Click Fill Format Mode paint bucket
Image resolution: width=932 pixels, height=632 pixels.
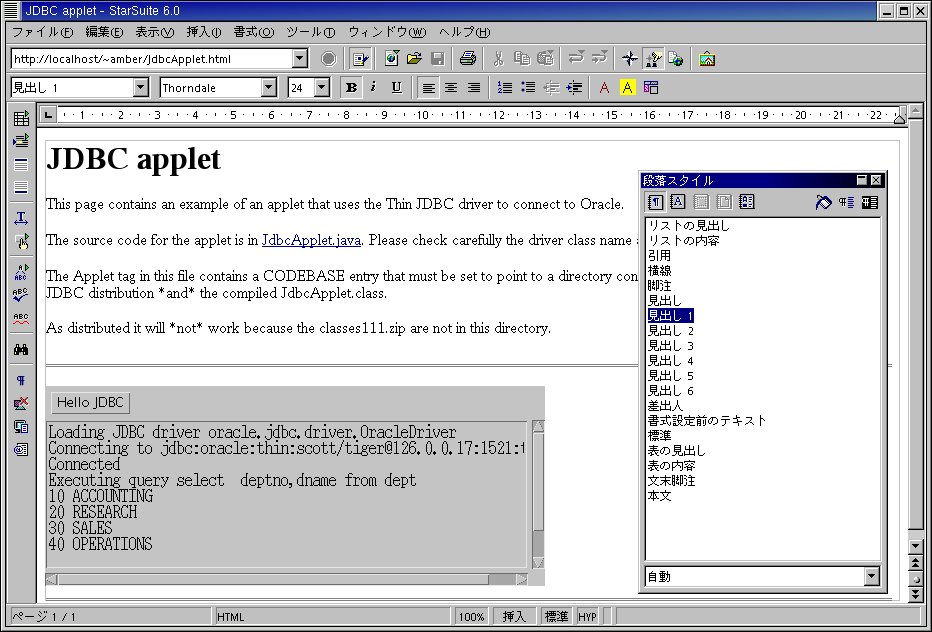(823, 202)
